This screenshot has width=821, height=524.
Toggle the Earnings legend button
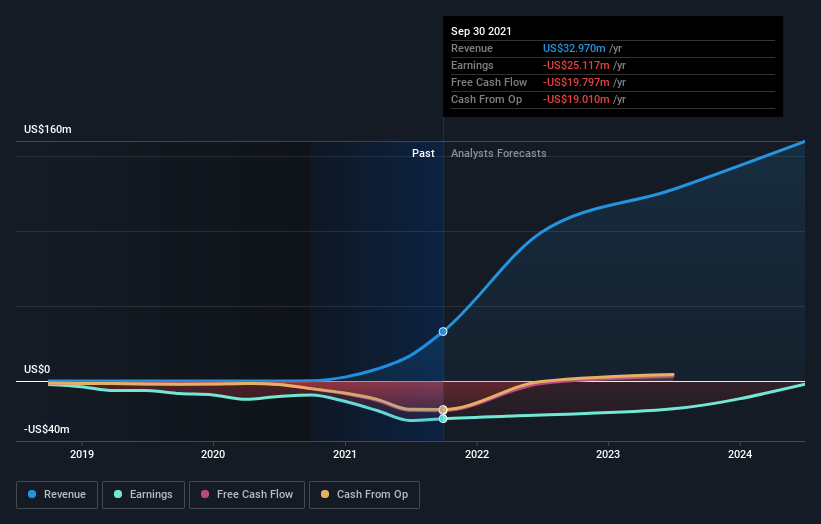[143, 495]
